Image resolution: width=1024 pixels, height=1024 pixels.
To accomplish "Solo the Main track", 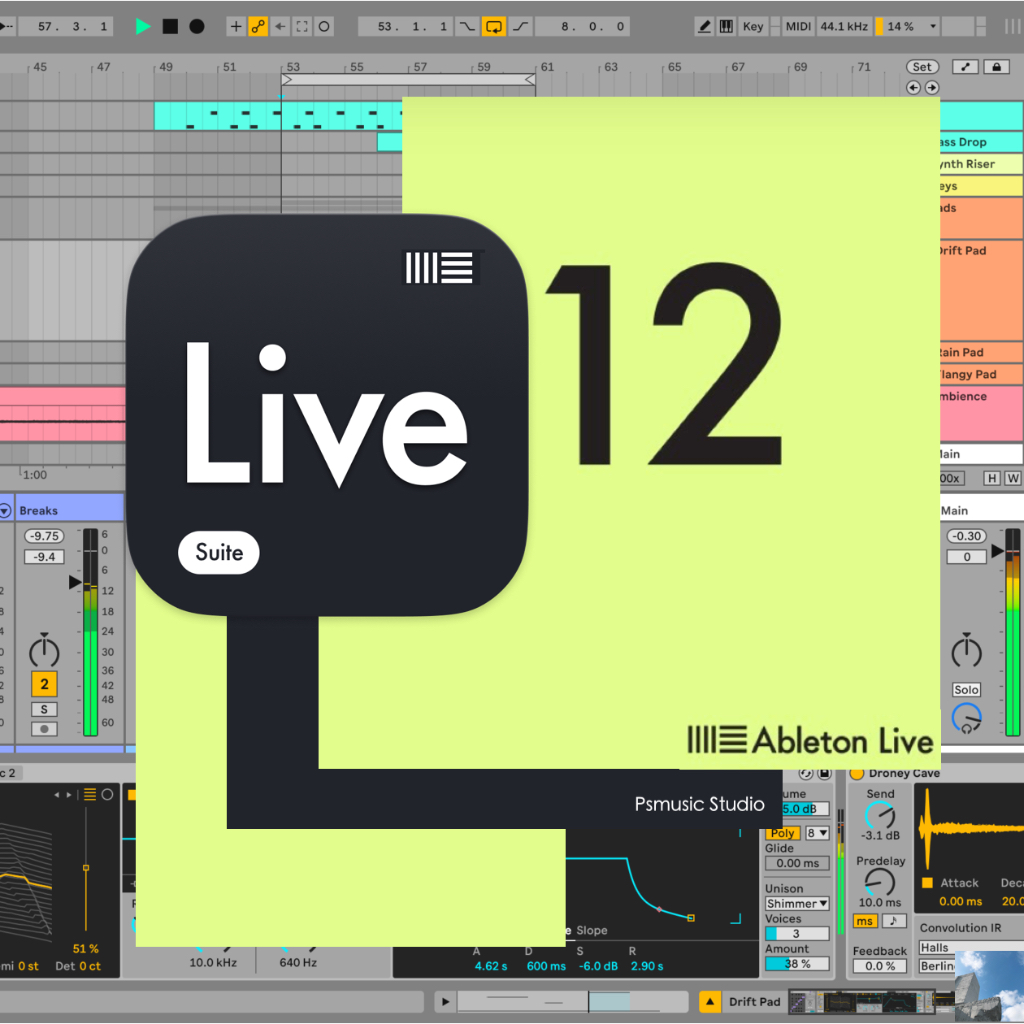I will click(x=966, y=689).
